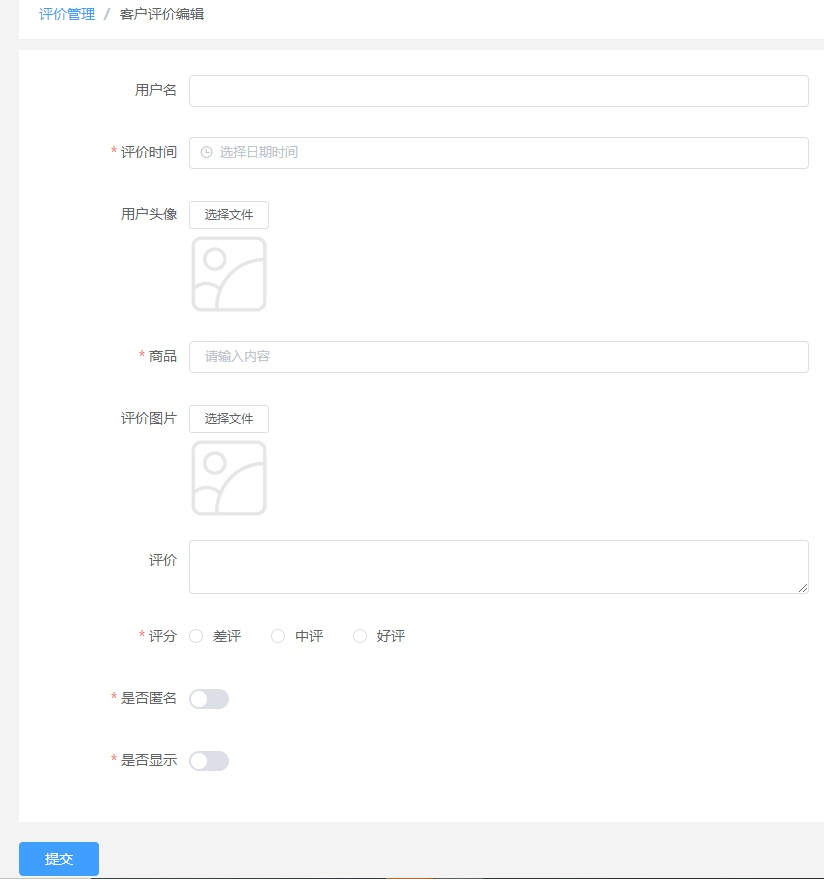Screen dimensions: 825x880
Task: Choose a file for 用户头像
Action: (x=229, y=215)
